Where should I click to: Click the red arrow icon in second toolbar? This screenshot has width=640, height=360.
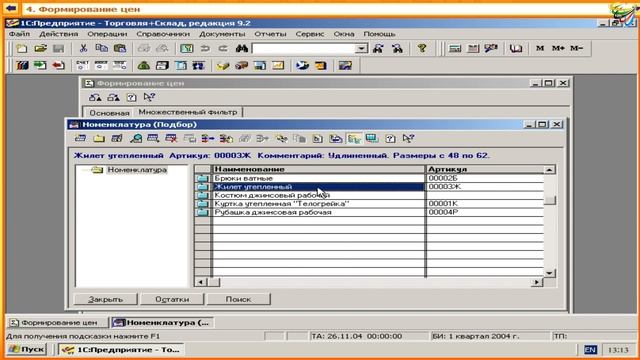(58, 65)
